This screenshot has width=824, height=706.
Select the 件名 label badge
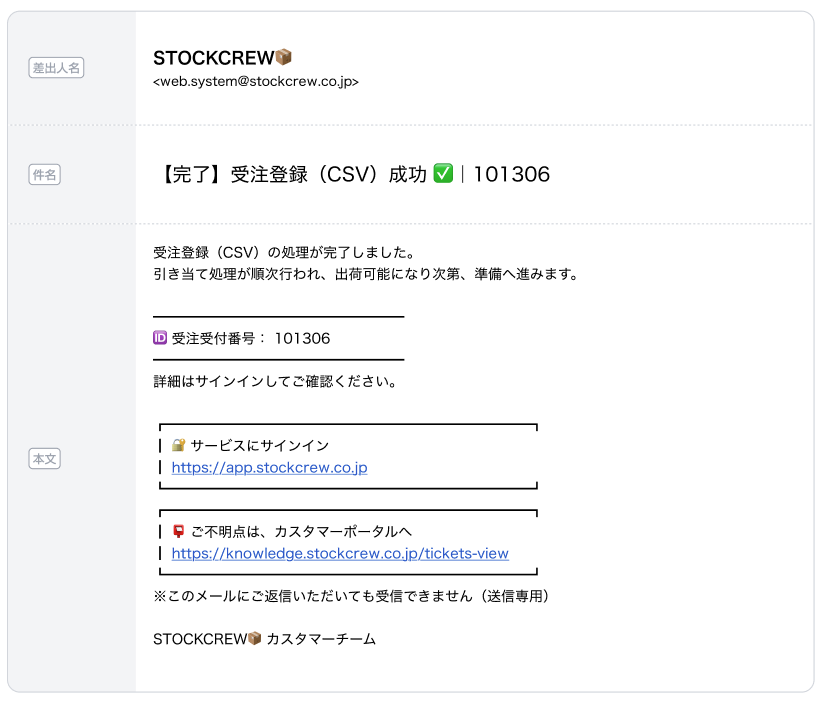pos(45,175)
